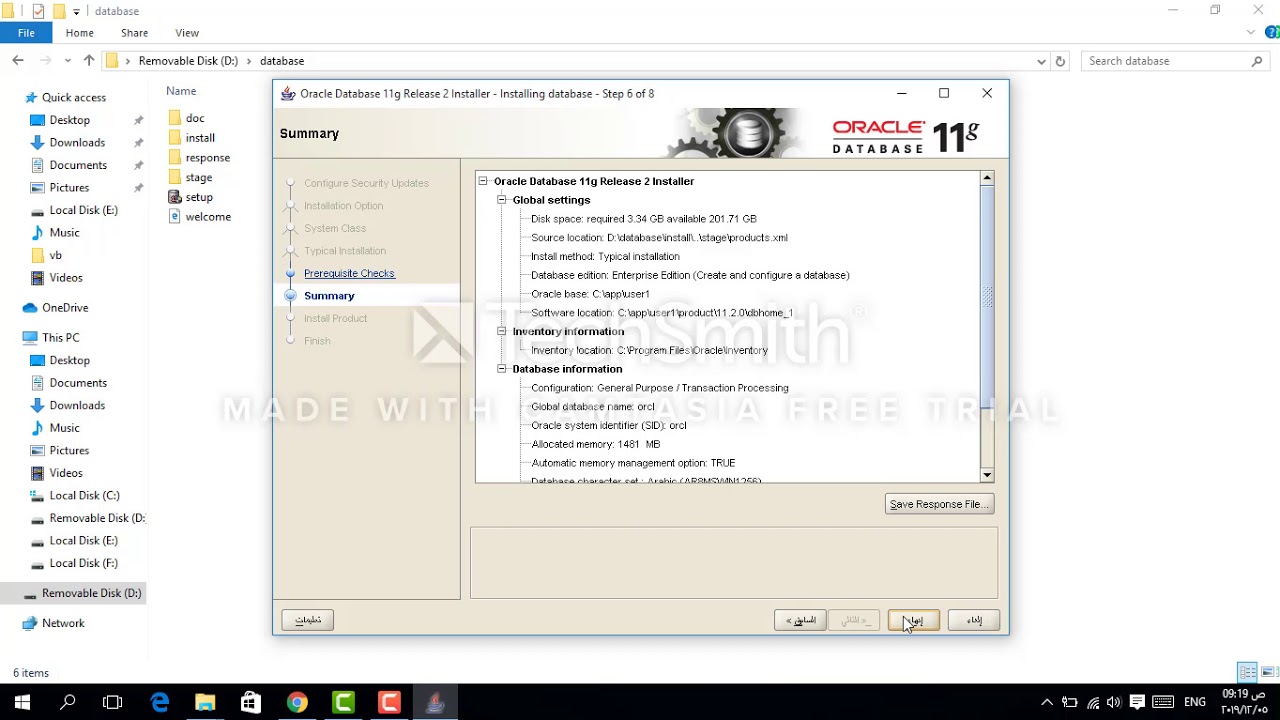Click Name column header in Explorer
1280x720 pixels.
click(181, 91)
